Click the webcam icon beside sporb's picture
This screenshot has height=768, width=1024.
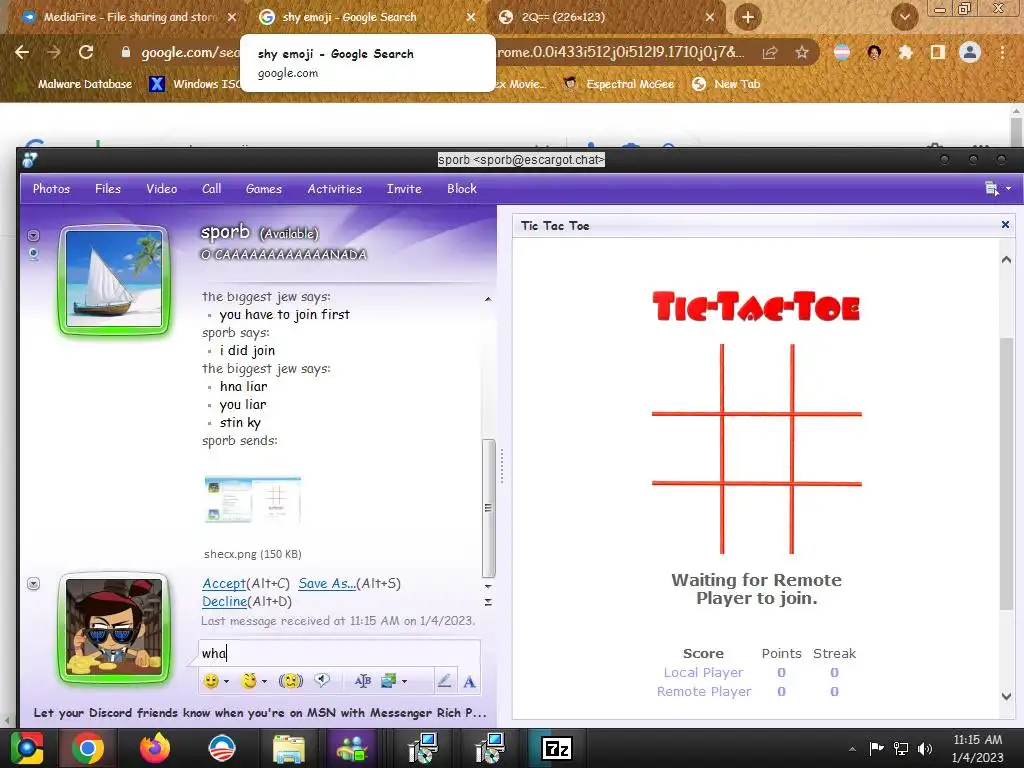[34, 255]
